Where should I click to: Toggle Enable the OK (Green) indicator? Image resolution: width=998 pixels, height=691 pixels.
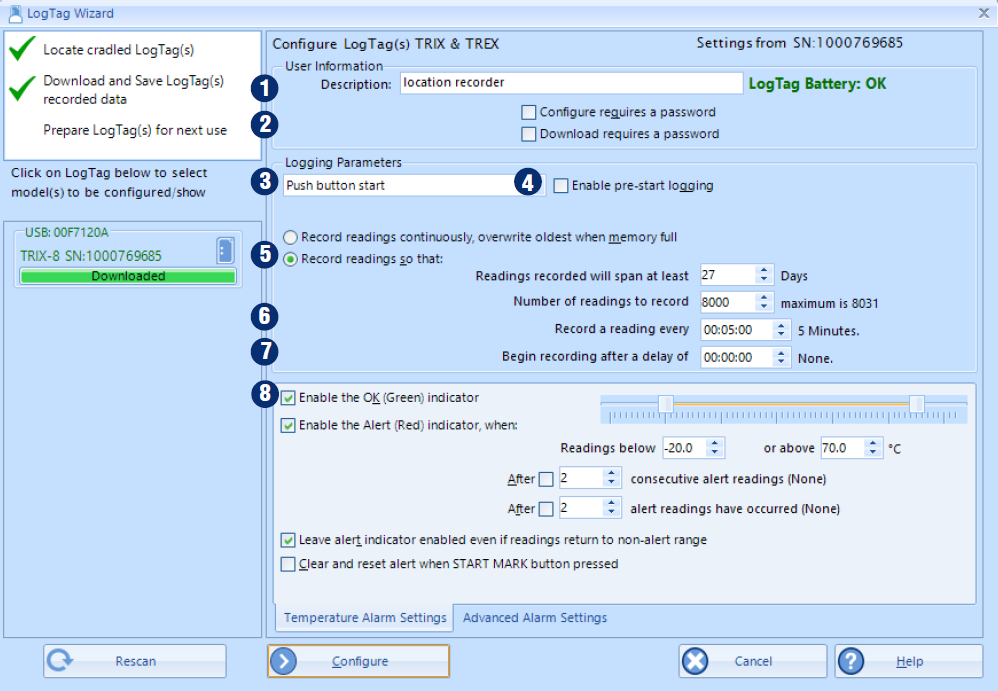pyautogui.click(x=288, y=398)
